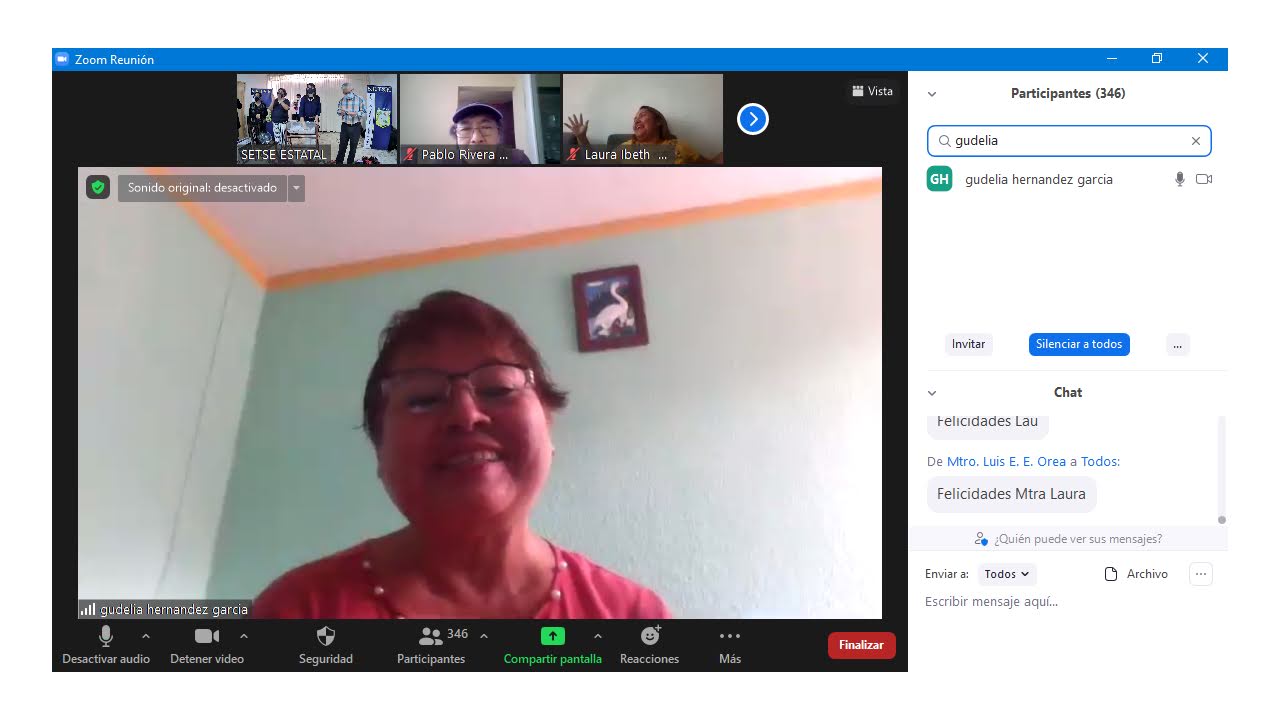Image resolution: width=1280 pixels, height=720 pixels.
Task: Click the green encryption shield icon
Action: tap(97, 188)
